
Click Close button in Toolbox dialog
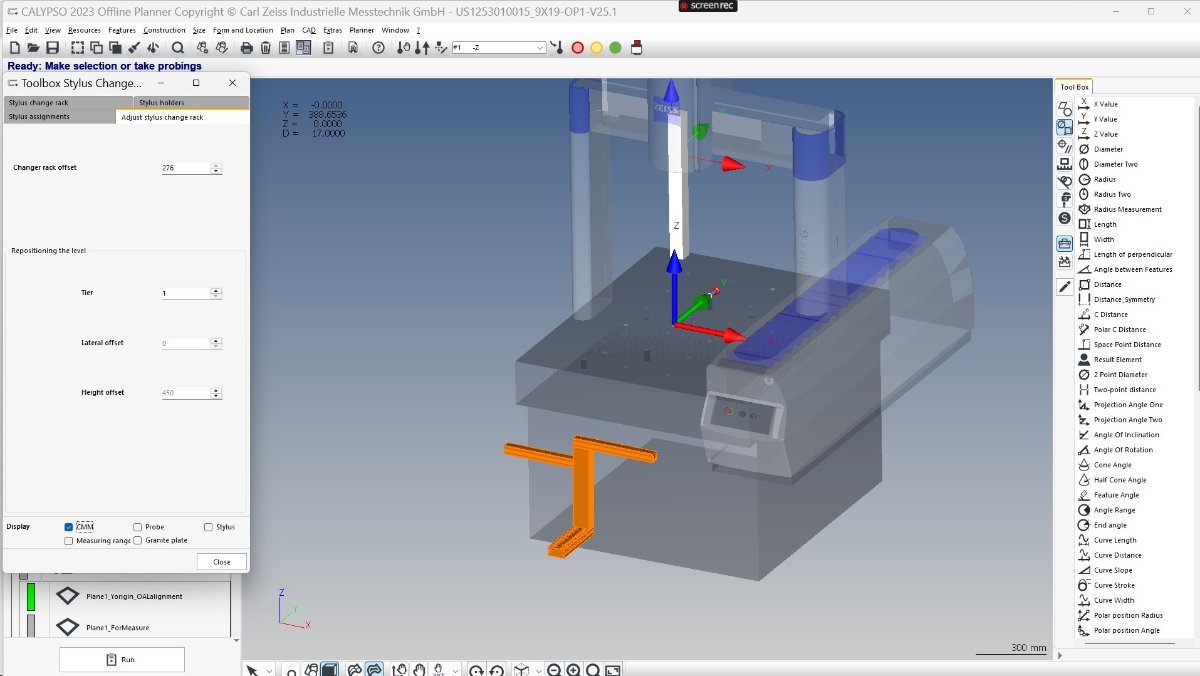pos(222,562)
